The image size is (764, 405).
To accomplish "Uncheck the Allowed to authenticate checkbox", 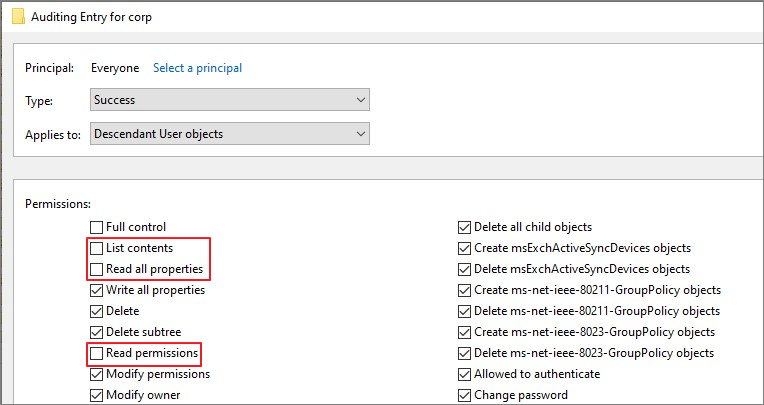I will 464,374.
